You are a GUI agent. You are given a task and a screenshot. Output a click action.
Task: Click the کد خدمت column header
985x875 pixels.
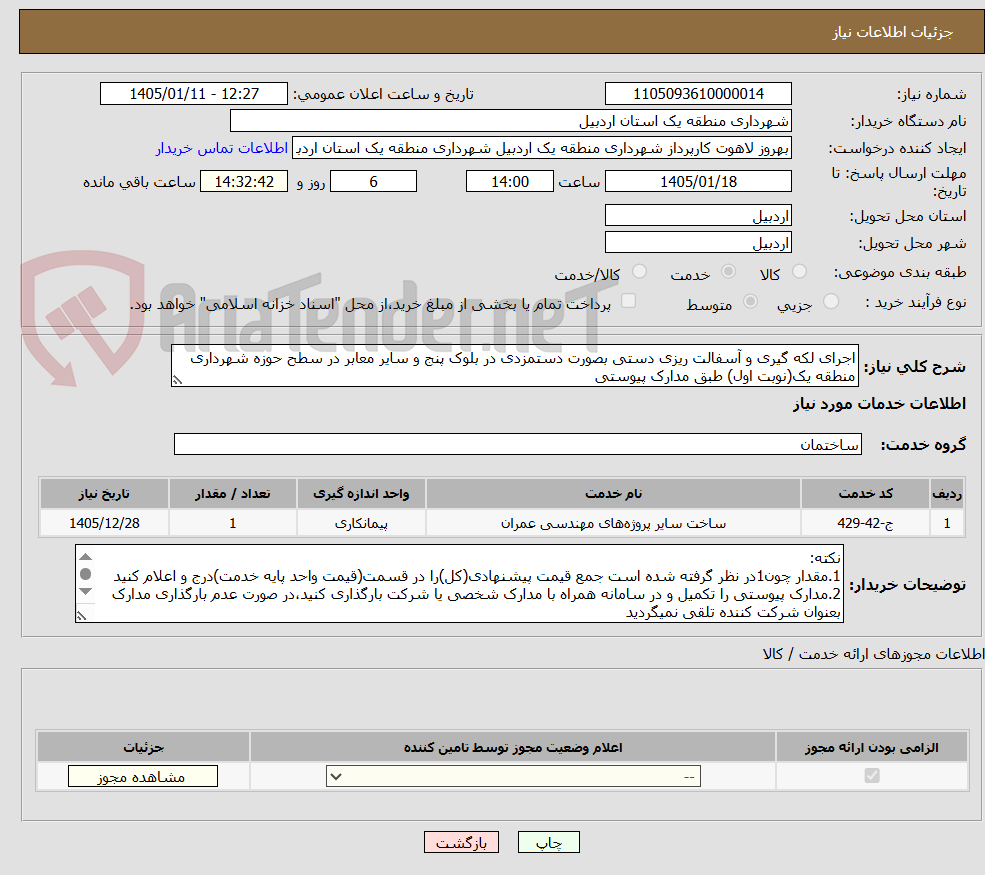tap(865, 493)
